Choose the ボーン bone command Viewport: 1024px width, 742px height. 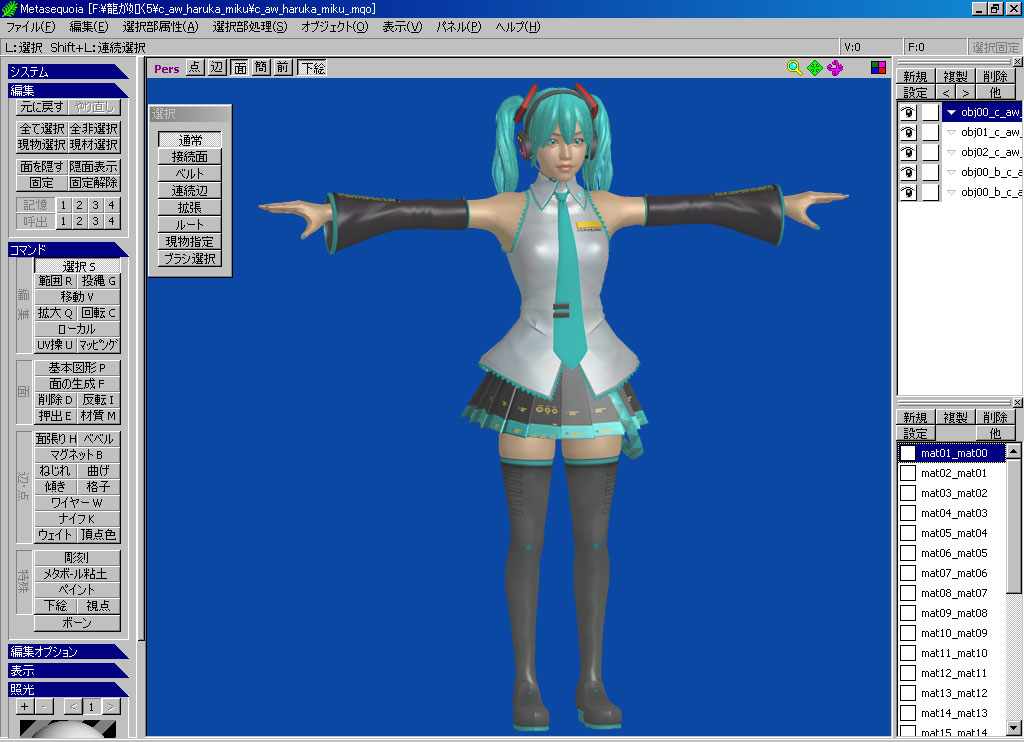(x=77, y=622)
